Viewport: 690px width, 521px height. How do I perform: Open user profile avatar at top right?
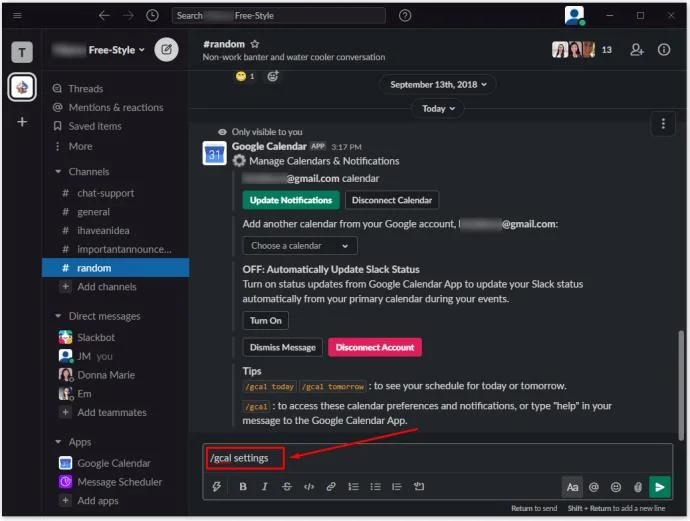pyautogui.click(x=574, y=15)
